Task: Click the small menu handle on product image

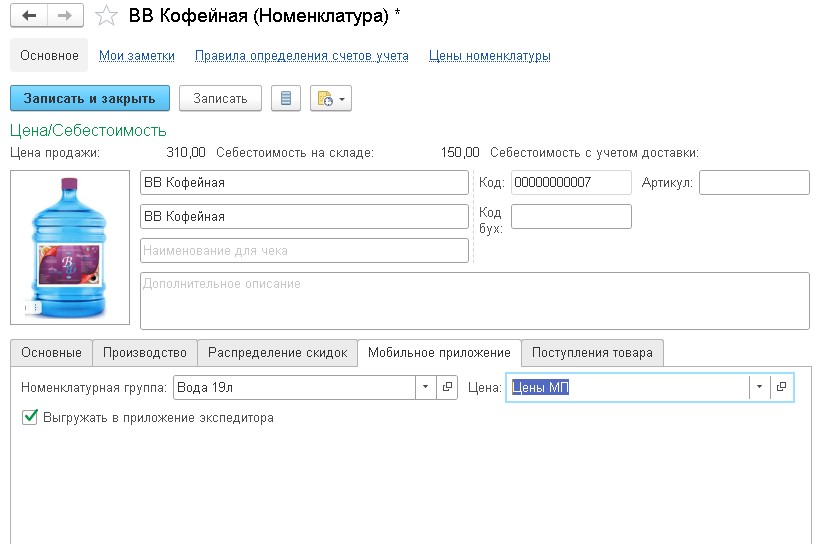Action: tap(32, 309)
